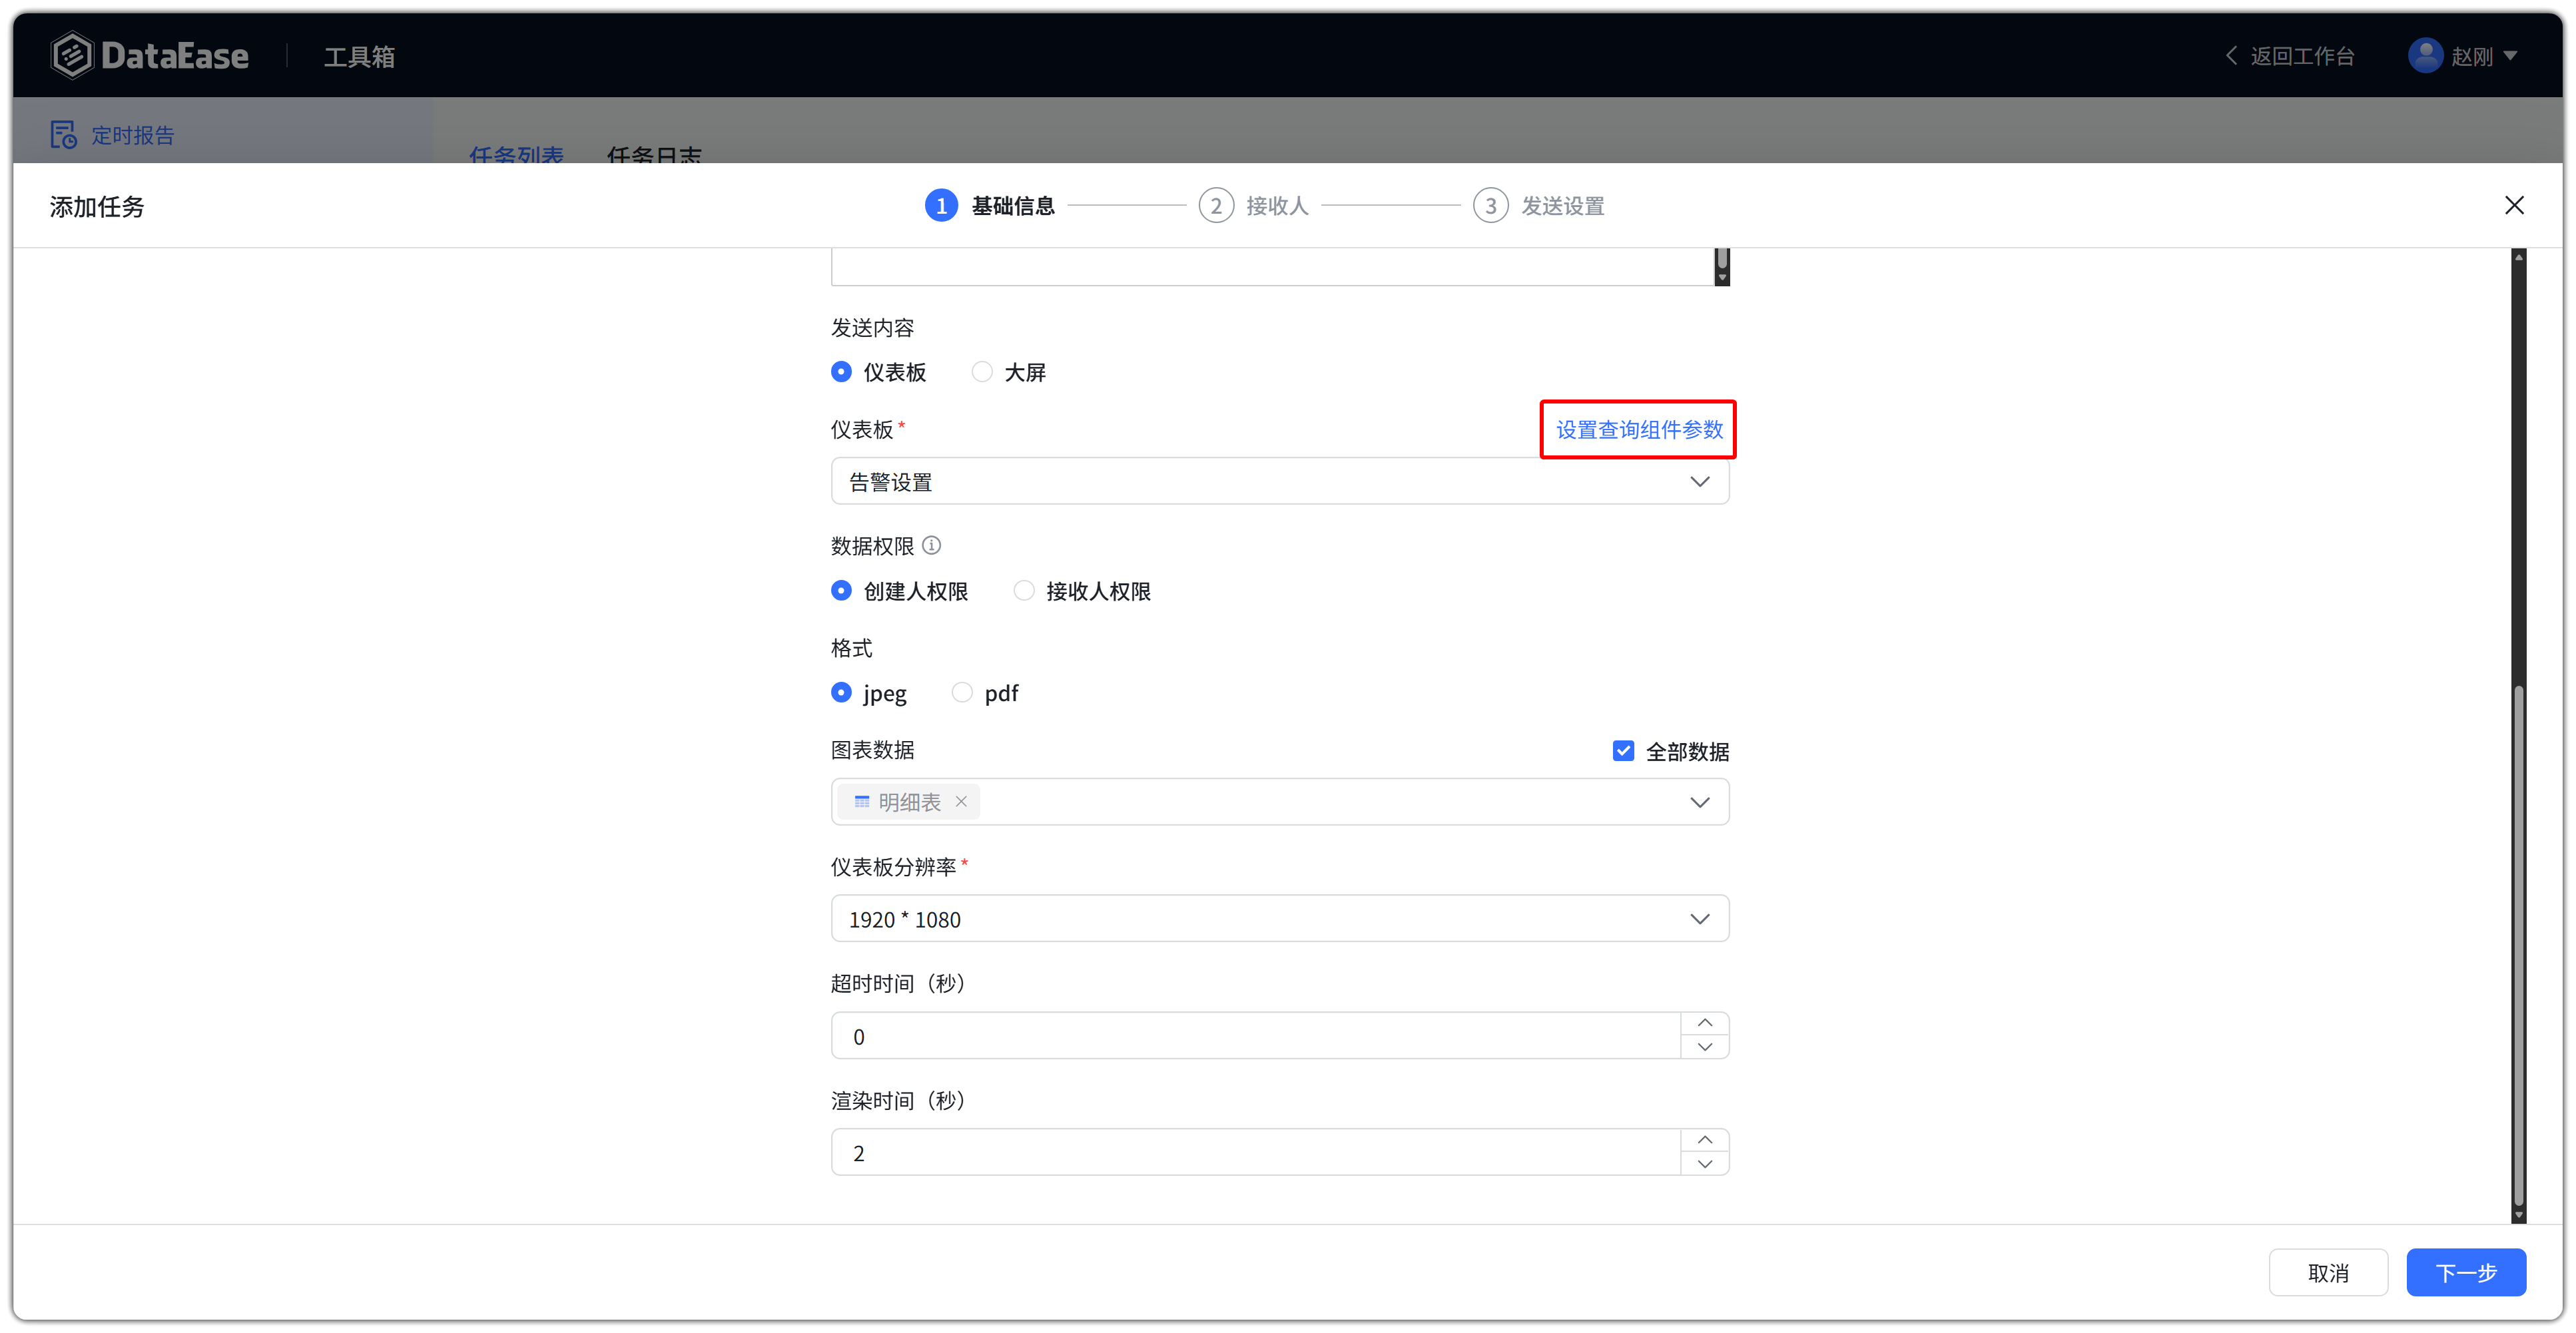Select the 仪表板 radio option
The image size is (2576, 1333).
(x=841, y=372)
